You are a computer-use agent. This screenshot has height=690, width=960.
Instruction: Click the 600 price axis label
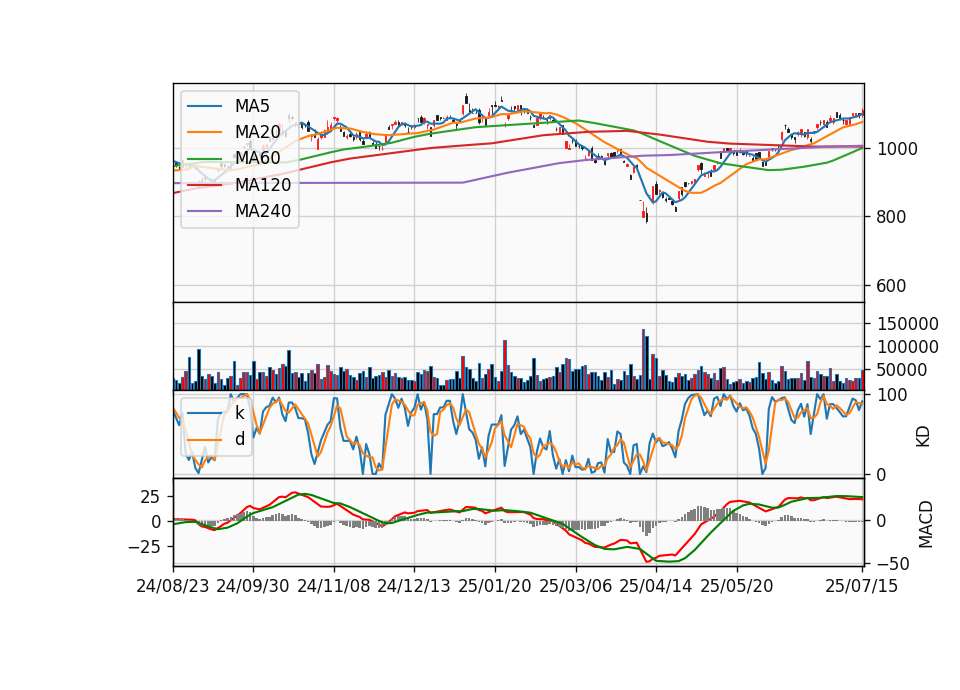pos(891,286)
